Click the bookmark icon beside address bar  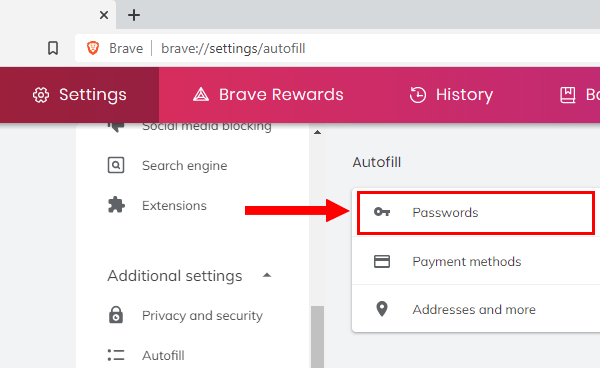53,48
